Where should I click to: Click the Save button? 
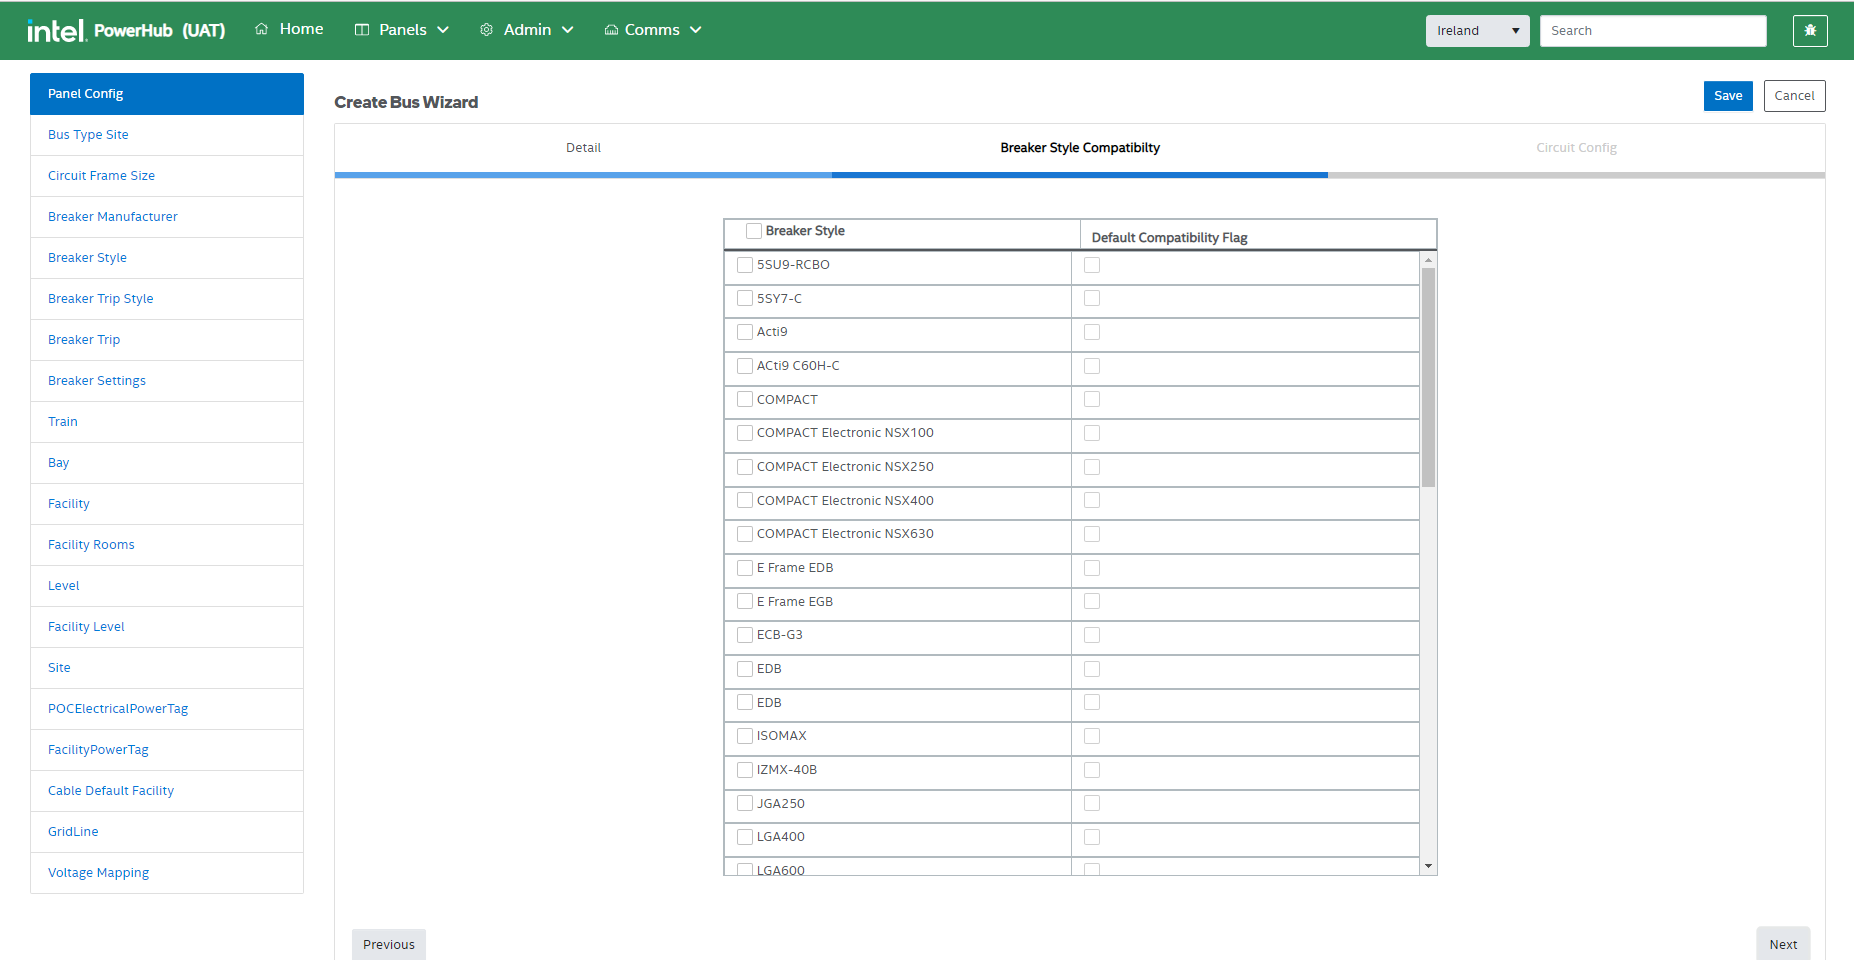1727,96
